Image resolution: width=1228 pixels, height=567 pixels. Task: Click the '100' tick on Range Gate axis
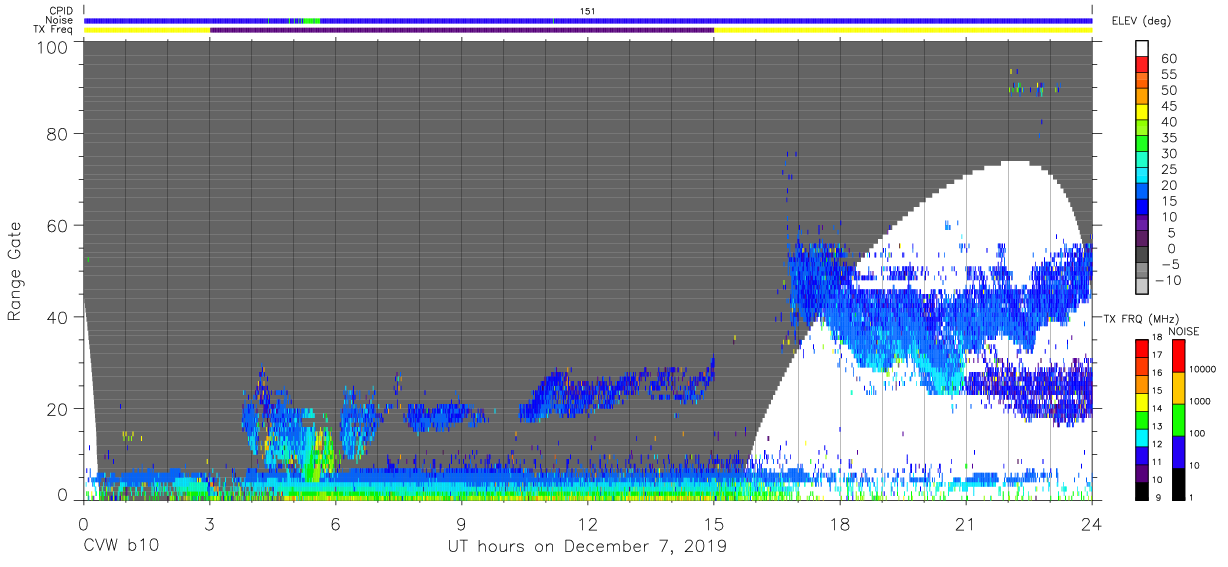[x=55, y=46]
